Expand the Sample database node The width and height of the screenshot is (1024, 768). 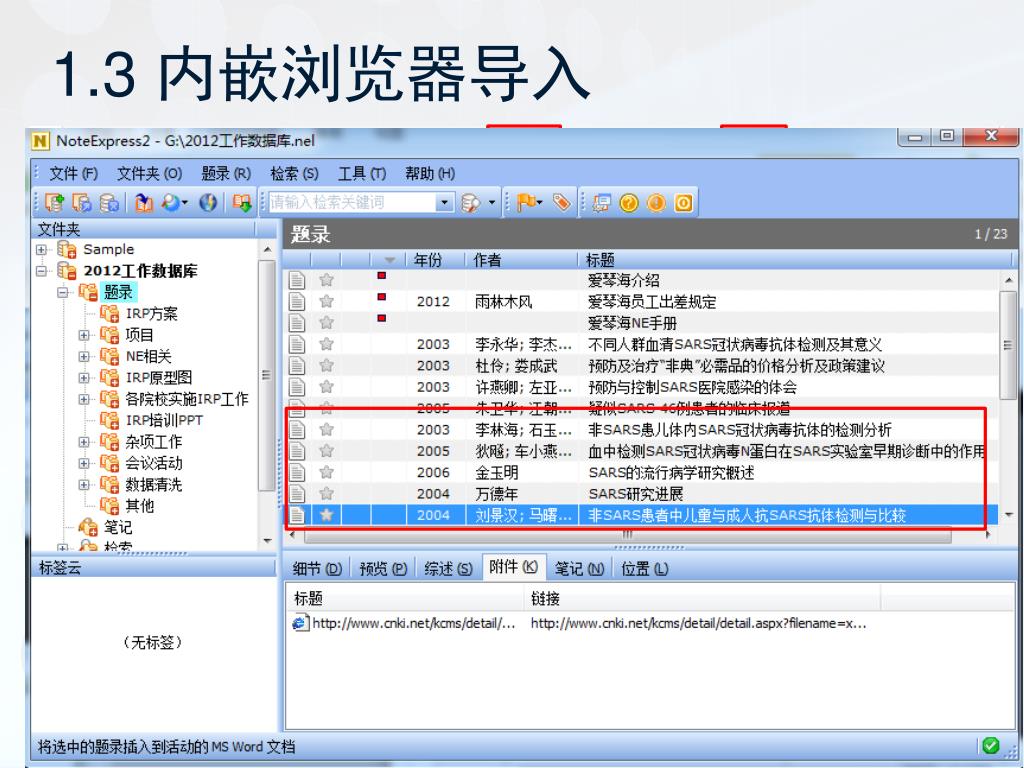coord(42,249)
